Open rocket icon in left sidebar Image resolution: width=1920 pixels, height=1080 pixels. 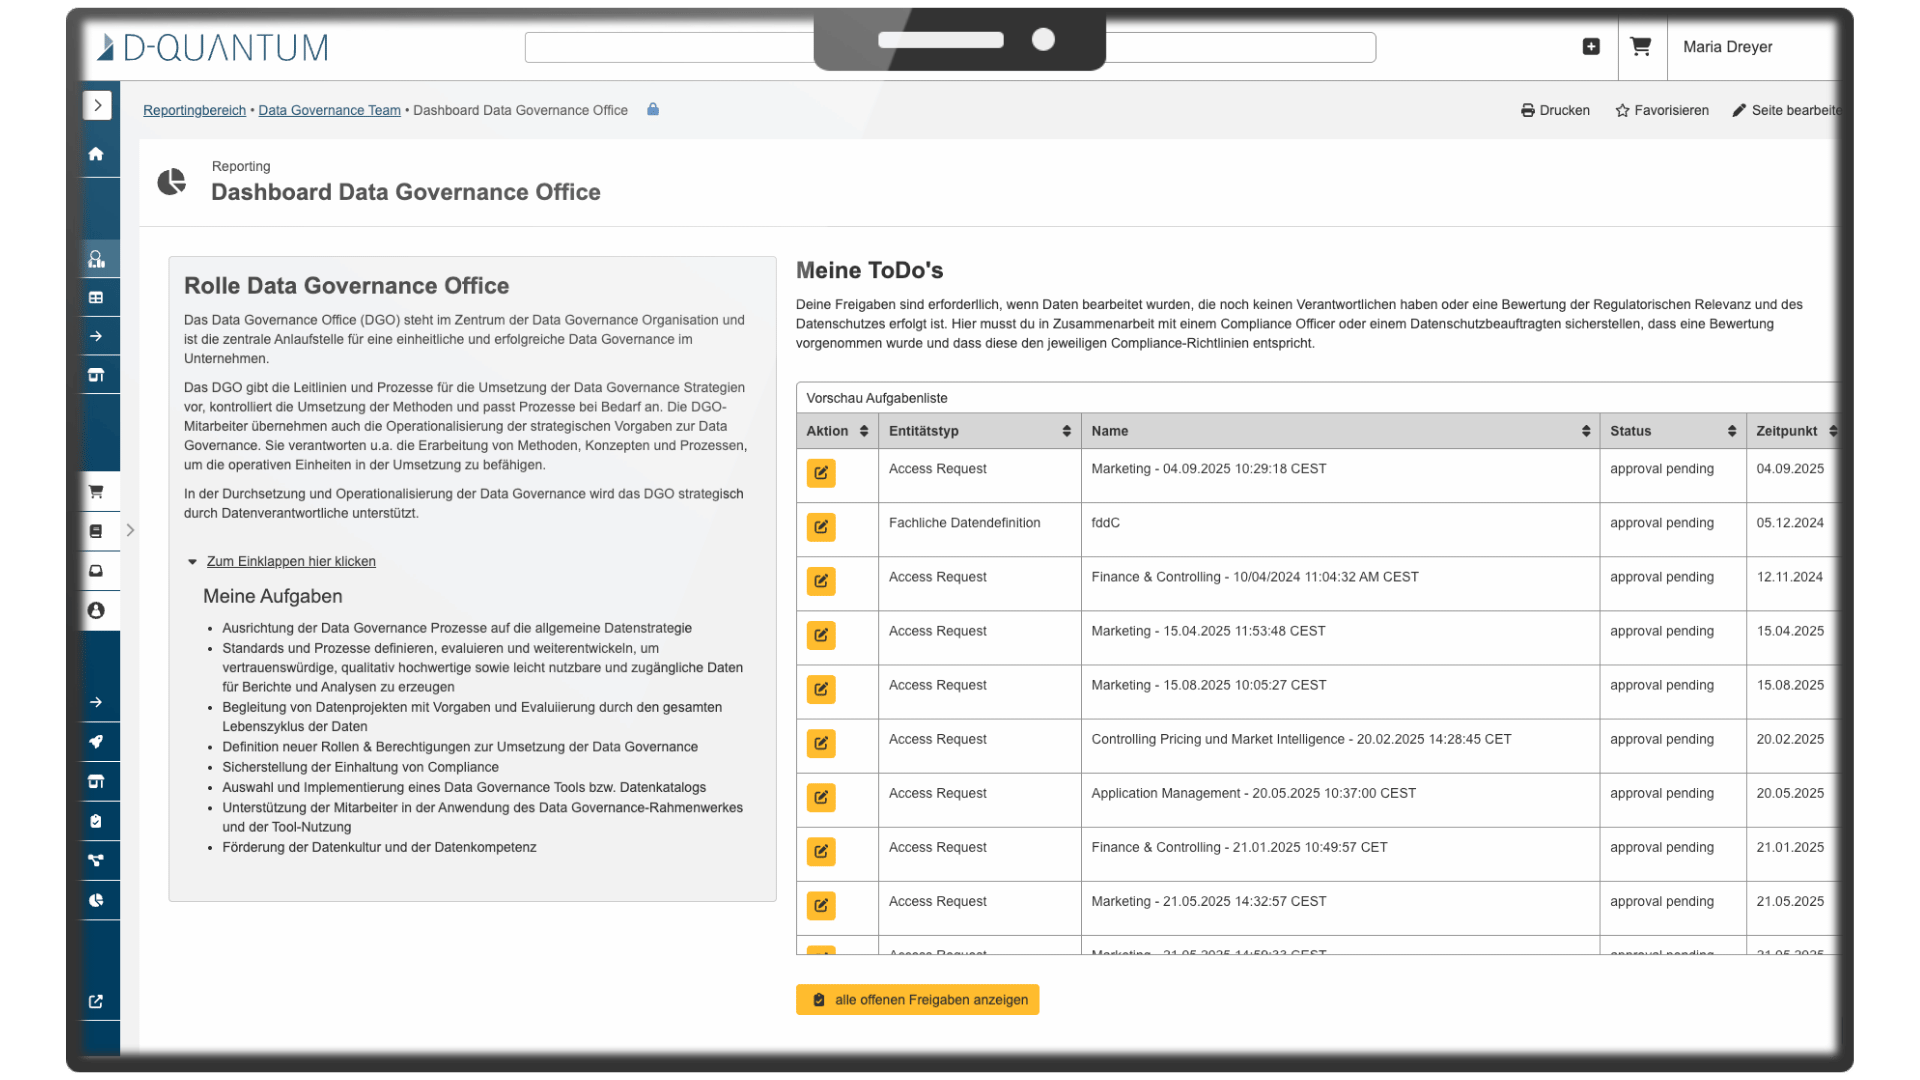pos(96,742)
